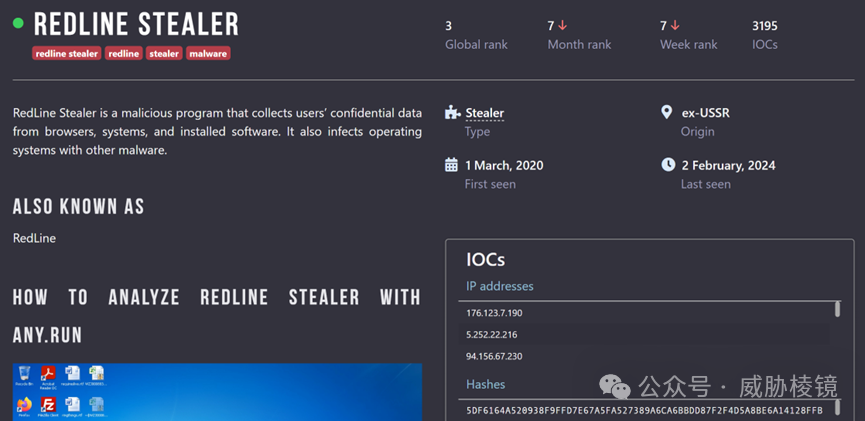Click the Month rank value 7
The image size is (865, 421).
tap(551, 25)
